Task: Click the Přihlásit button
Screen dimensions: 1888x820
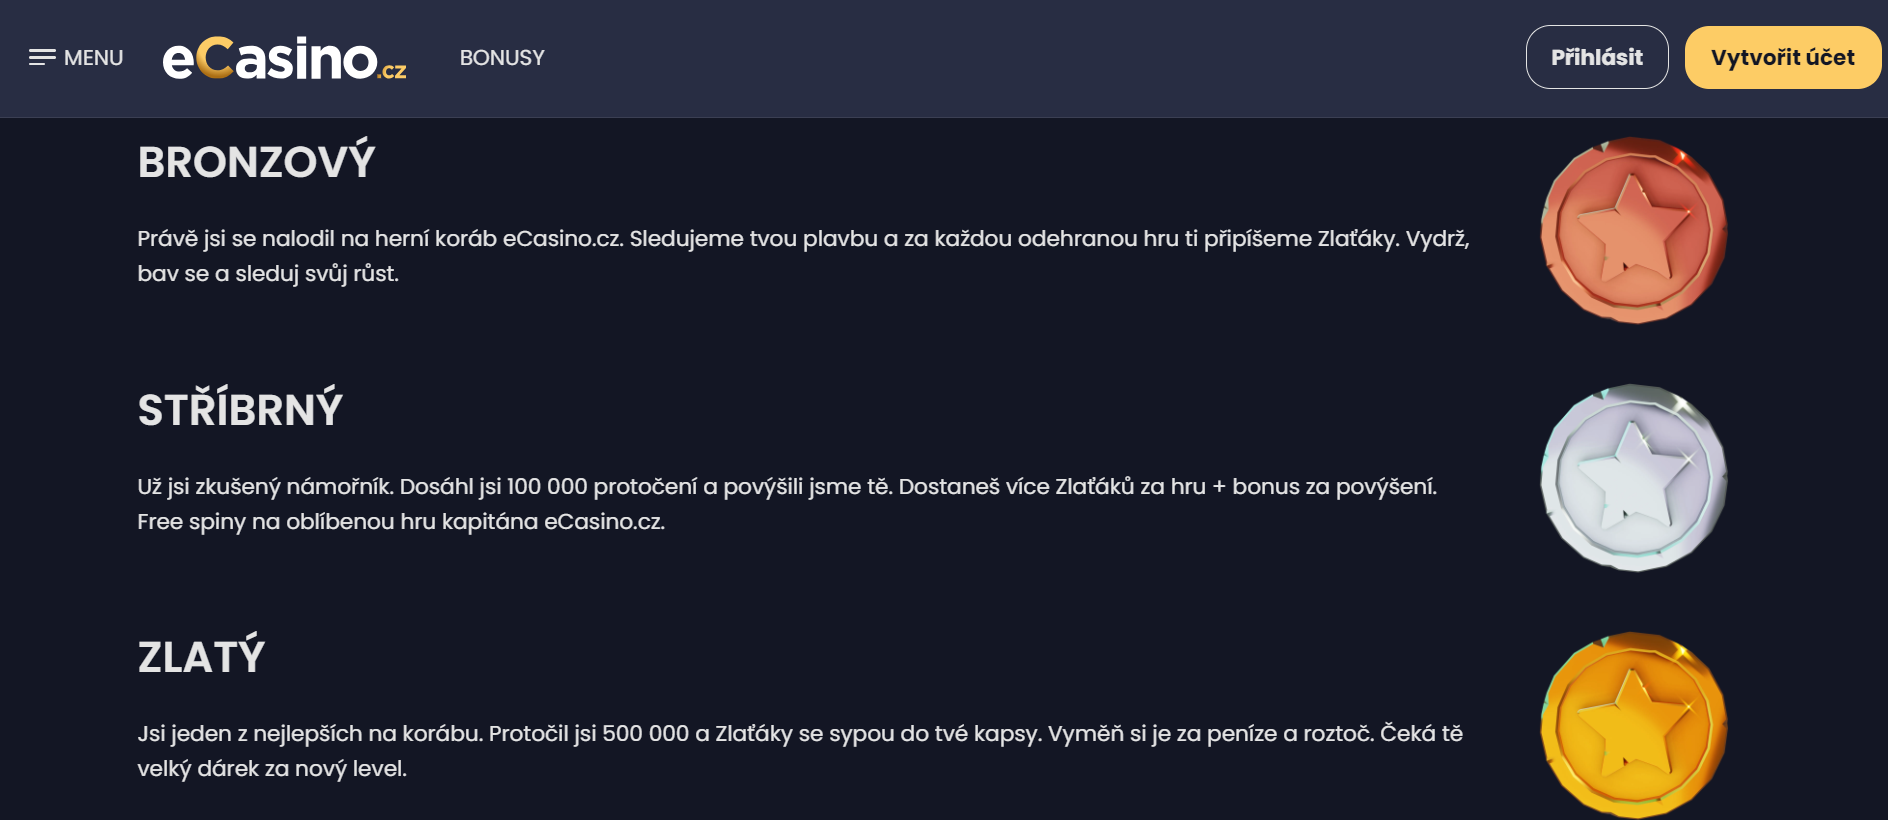Action: 1597,57
